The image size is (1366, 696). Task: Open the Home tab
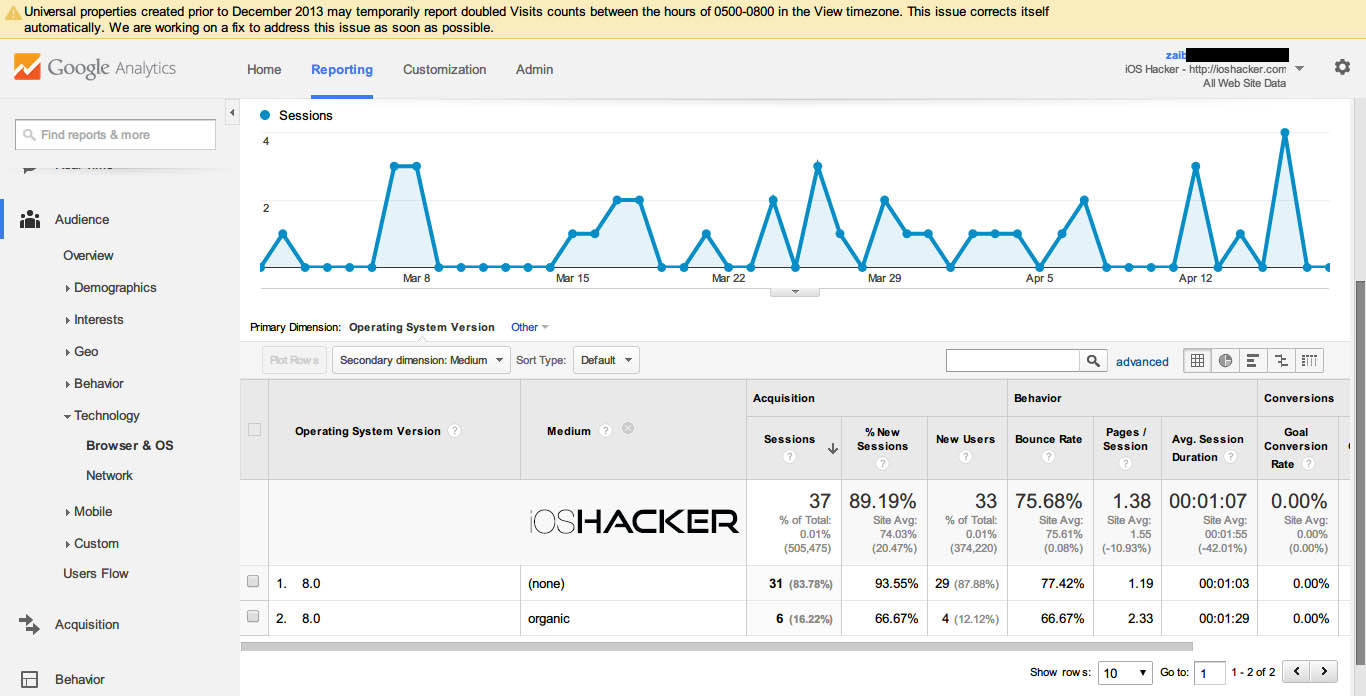tap(264, 69)
